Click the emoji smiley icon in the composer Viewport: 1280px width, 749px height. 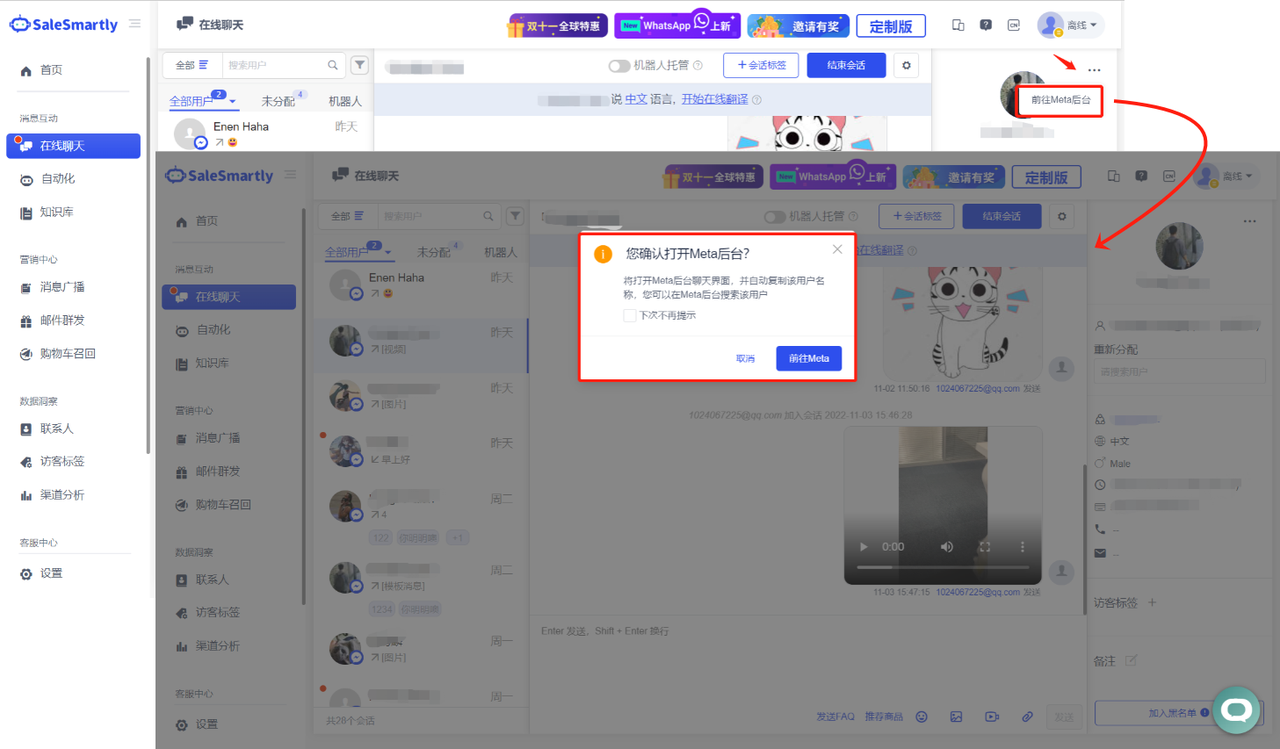click(x=922, y=716)
